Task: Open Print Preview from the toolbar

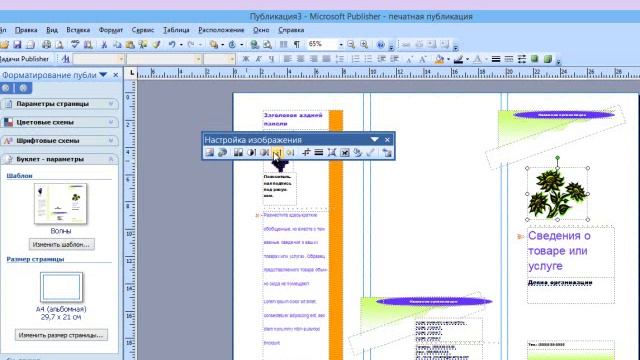Action: pos(59,44)
